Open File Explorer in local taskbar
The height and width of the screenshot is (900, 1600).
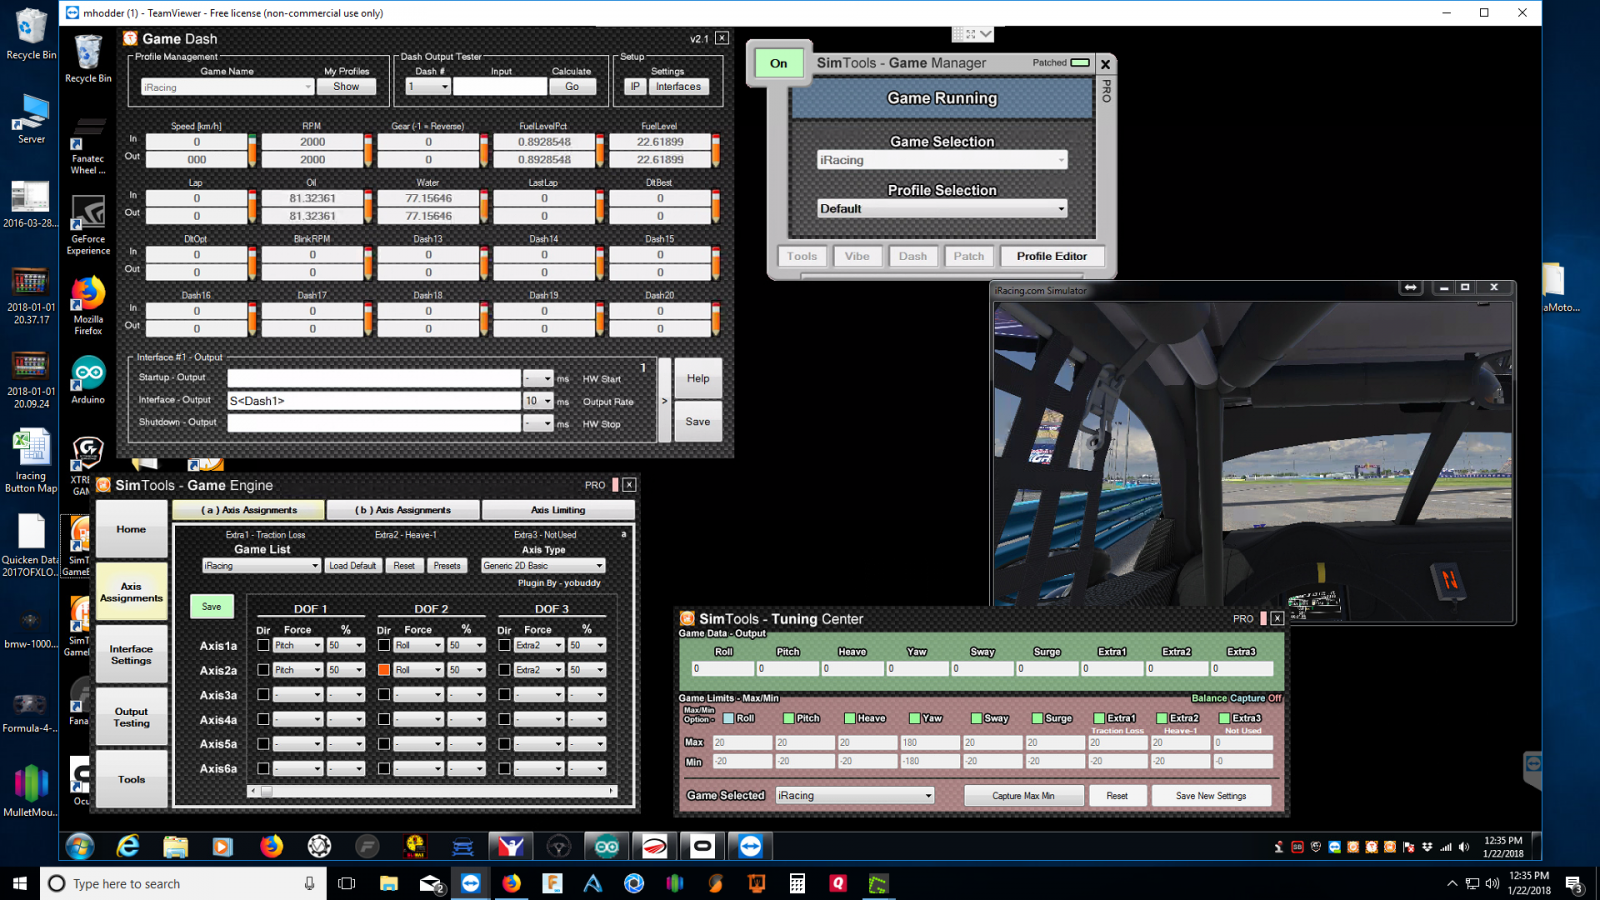(388, 883)
